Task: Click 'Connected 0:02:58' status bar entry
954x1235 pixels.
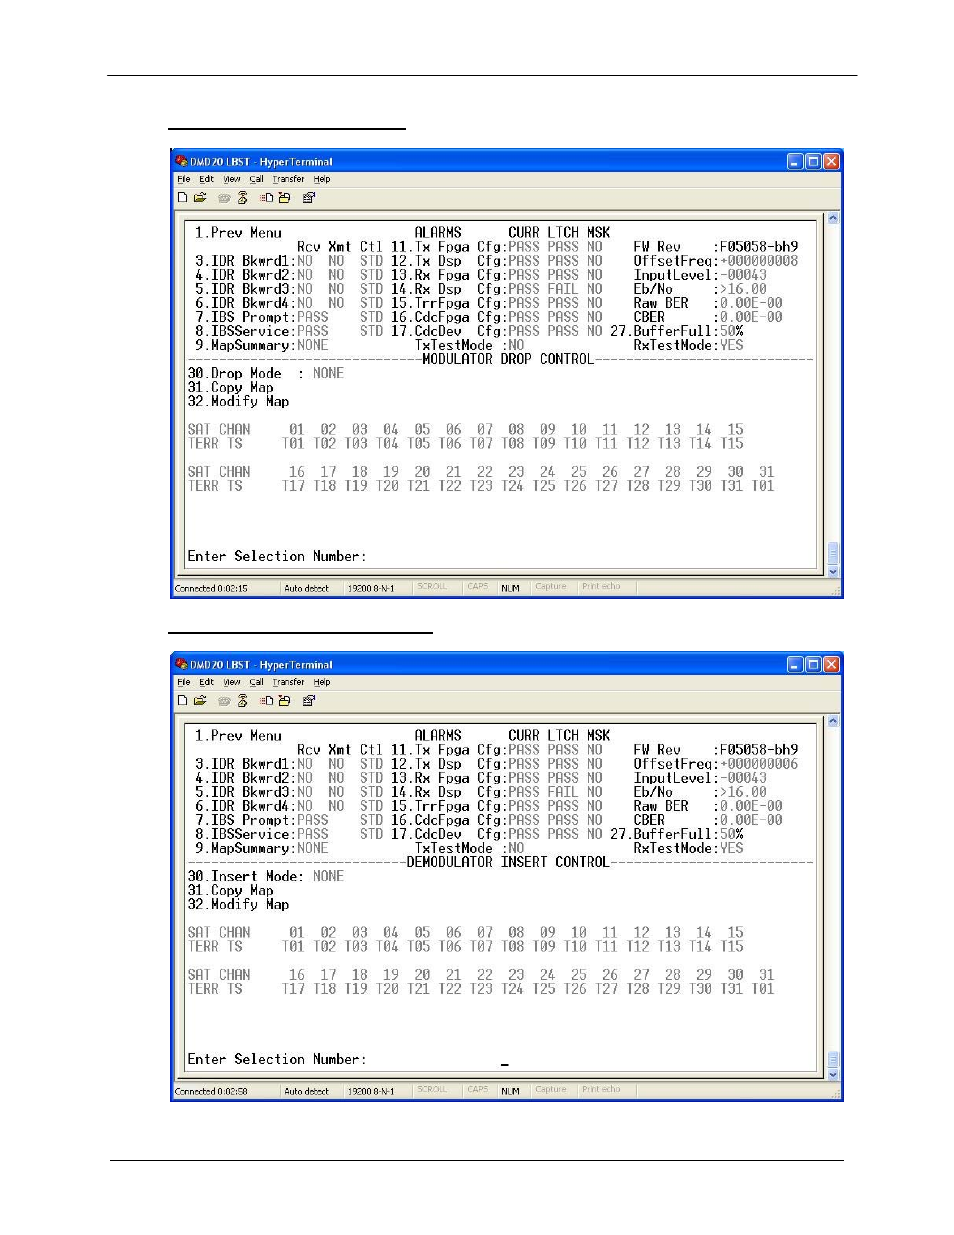Action: click(212, 1091)
